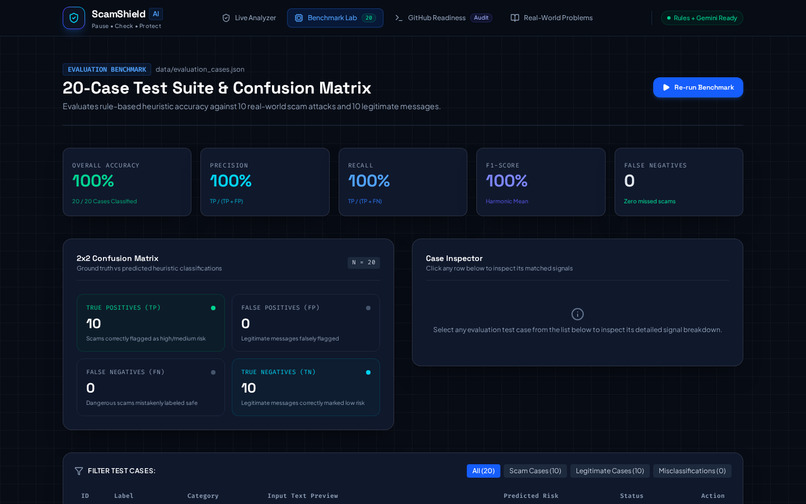Click the GitHub Readiness terminal icon
Image resolution: width=806 pixels, height=504 pixels.
click(x=398, y=18)
